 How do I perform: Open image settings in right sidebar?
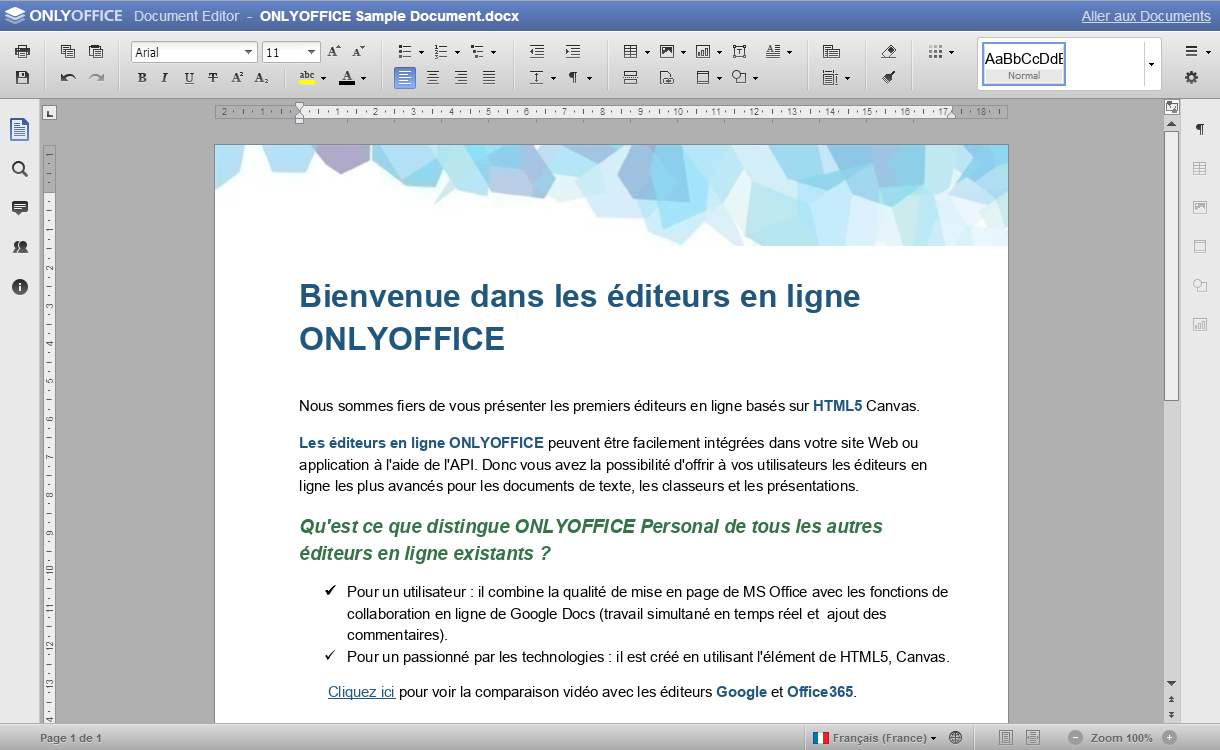tap(1200, 207)
